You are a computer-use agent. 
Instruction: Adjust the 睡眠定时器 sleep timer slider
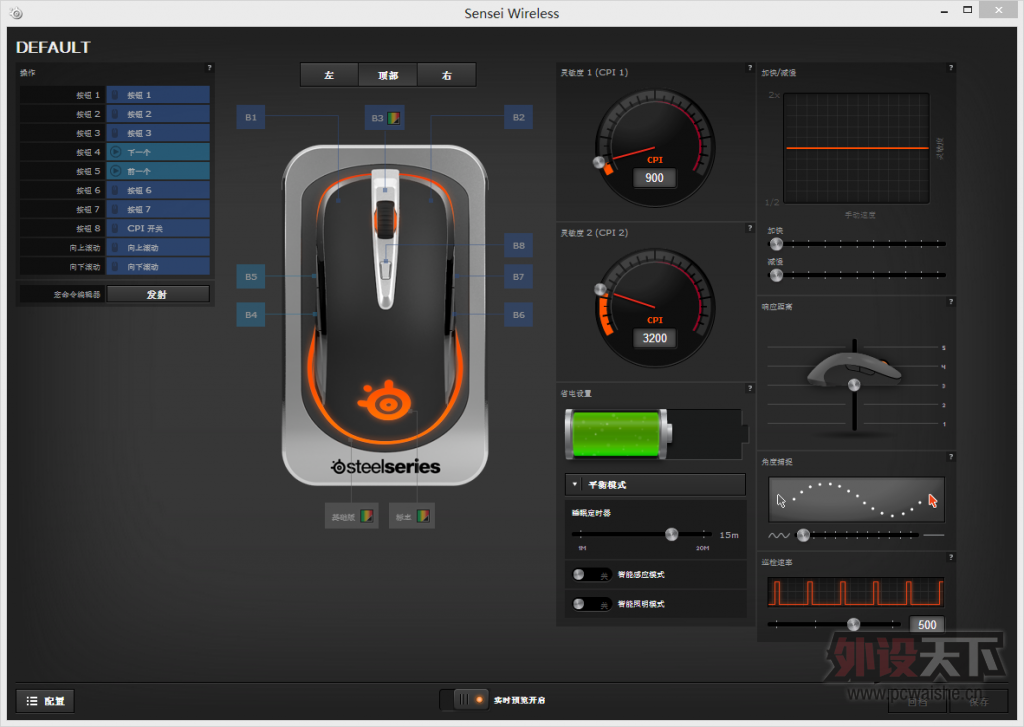671,534
